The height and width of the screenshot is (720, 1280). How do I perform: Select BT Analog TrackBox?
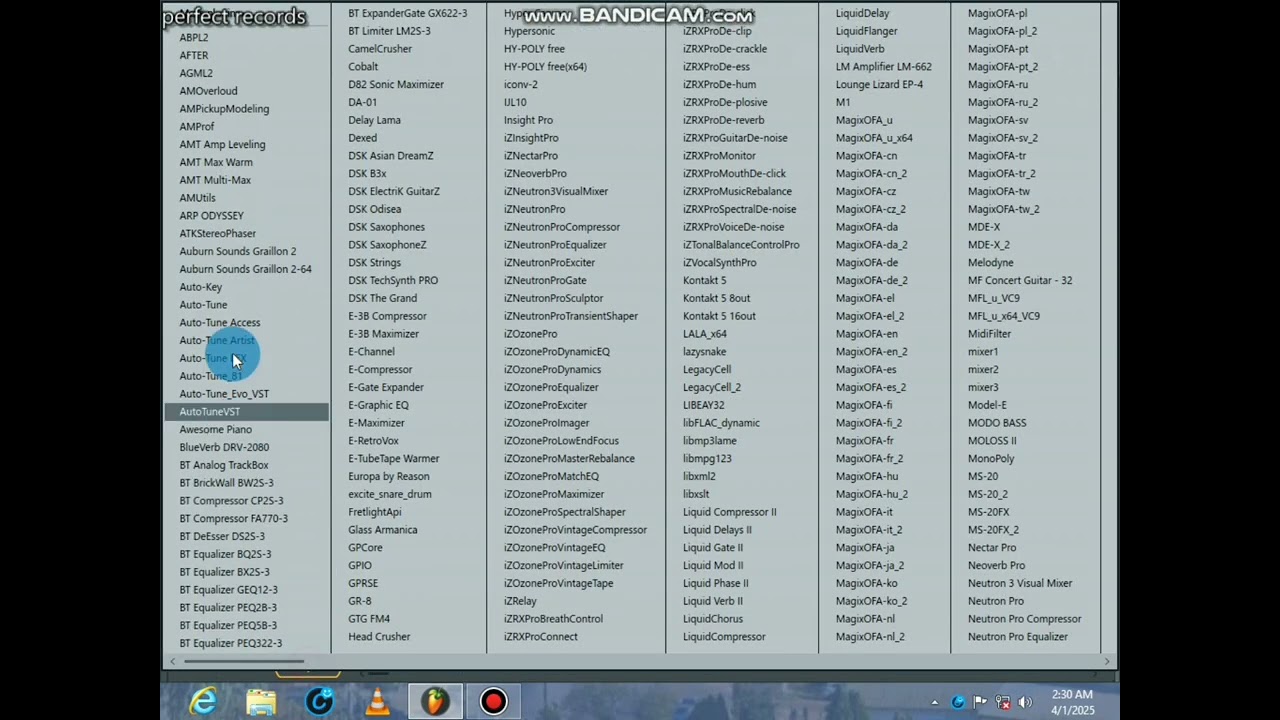(x=224, y=465)
